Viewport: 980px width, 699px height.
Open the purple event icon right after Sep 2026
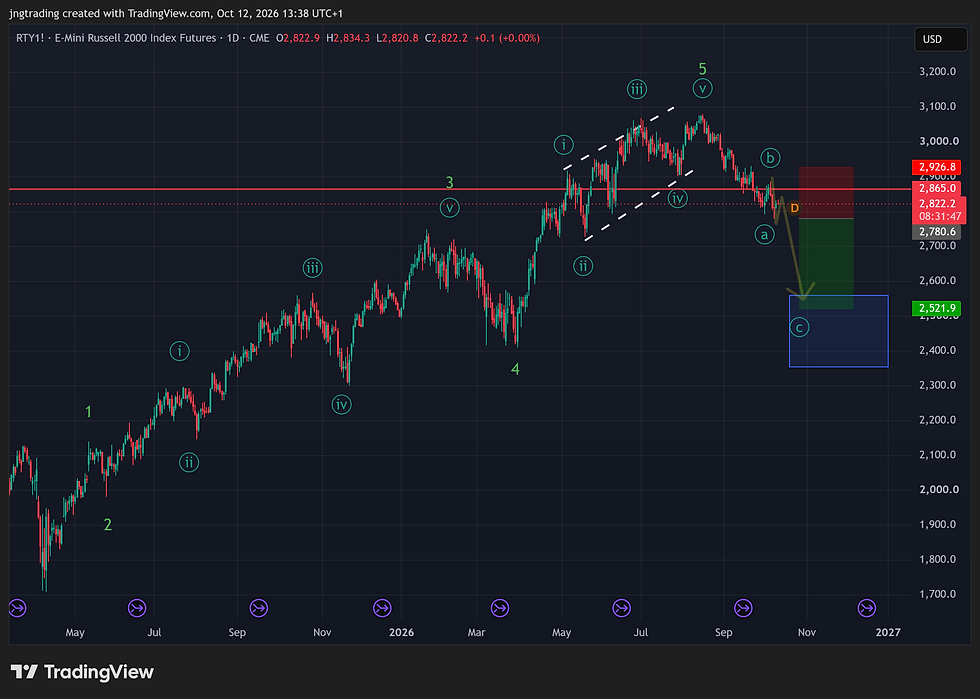743,607
